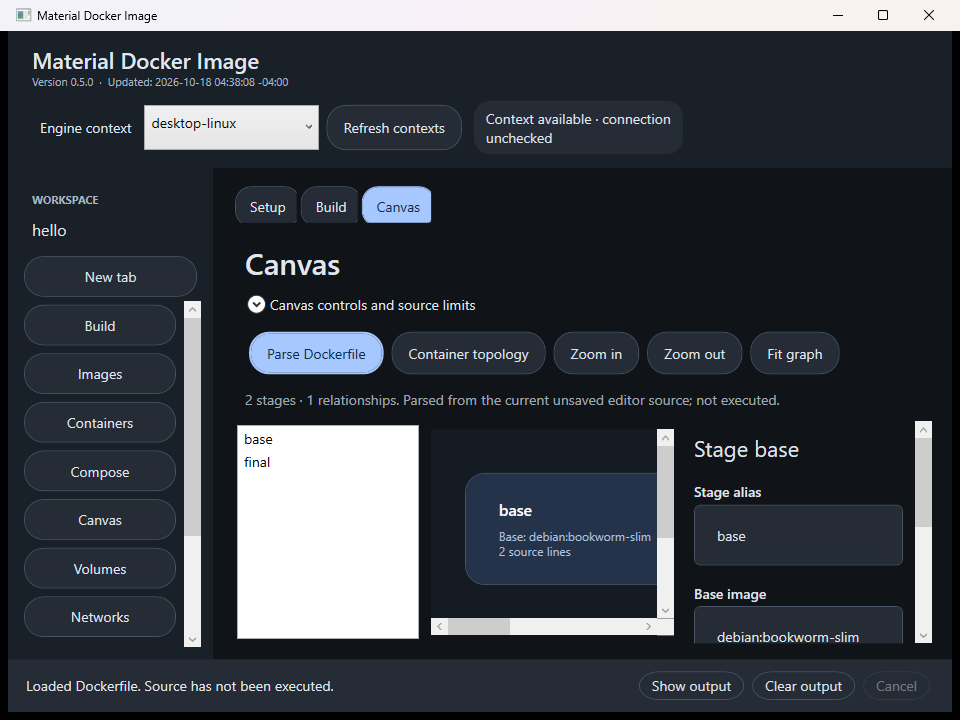Switch to the Setup tab

pos(267,207)
